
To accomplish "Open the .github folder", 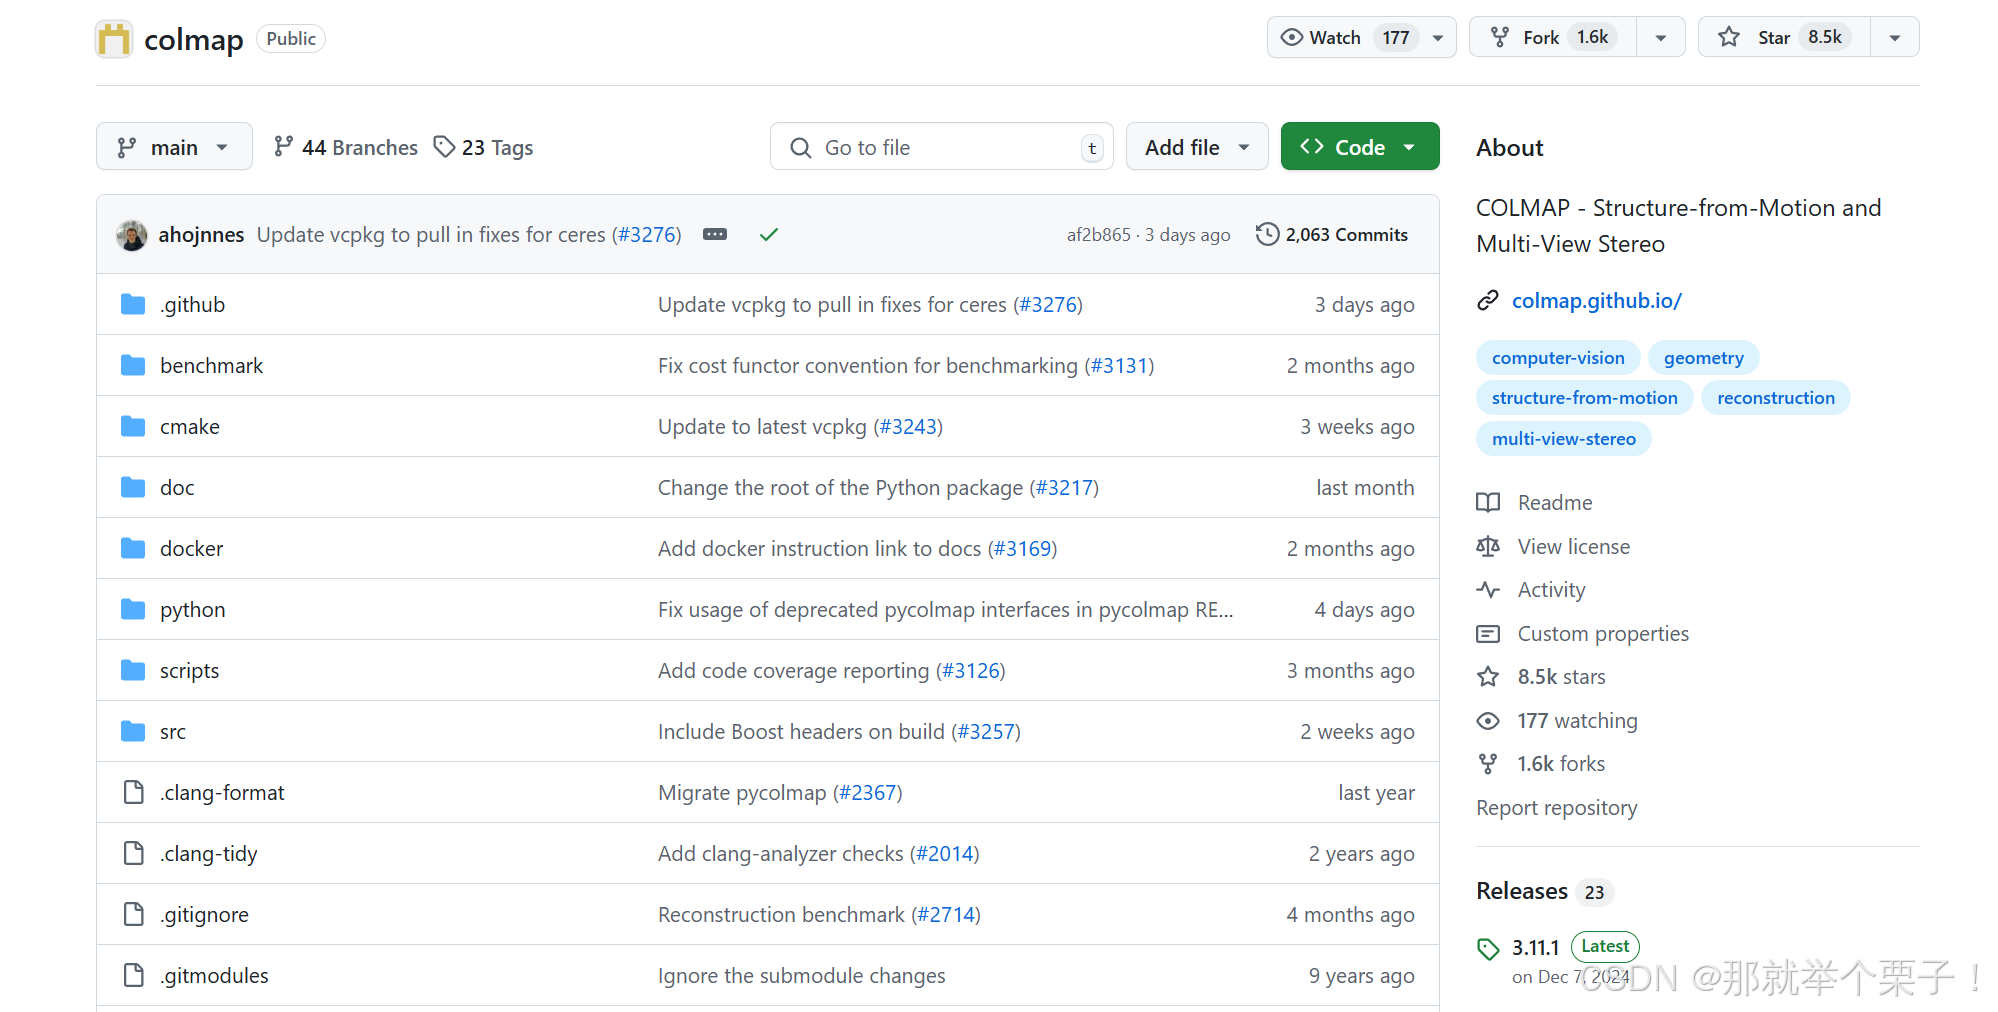I will pyautogui.click(x=192, y=305).
